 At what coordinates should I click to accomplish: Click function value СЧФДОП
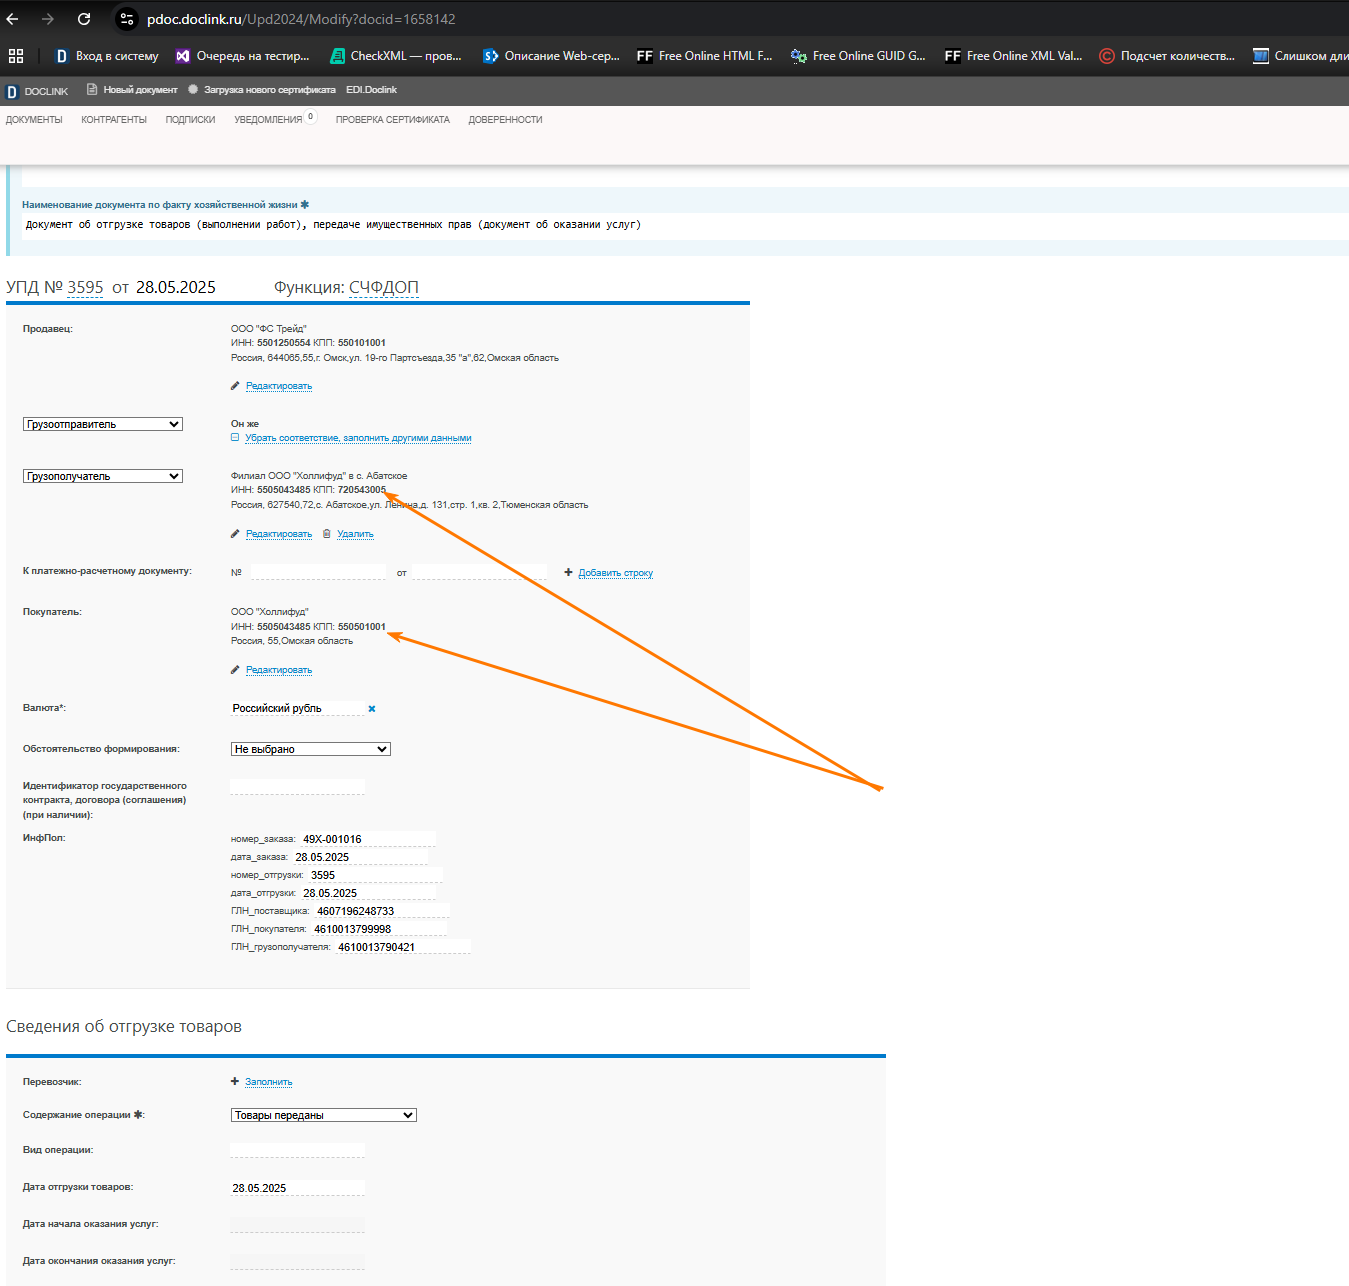point(384,288)
